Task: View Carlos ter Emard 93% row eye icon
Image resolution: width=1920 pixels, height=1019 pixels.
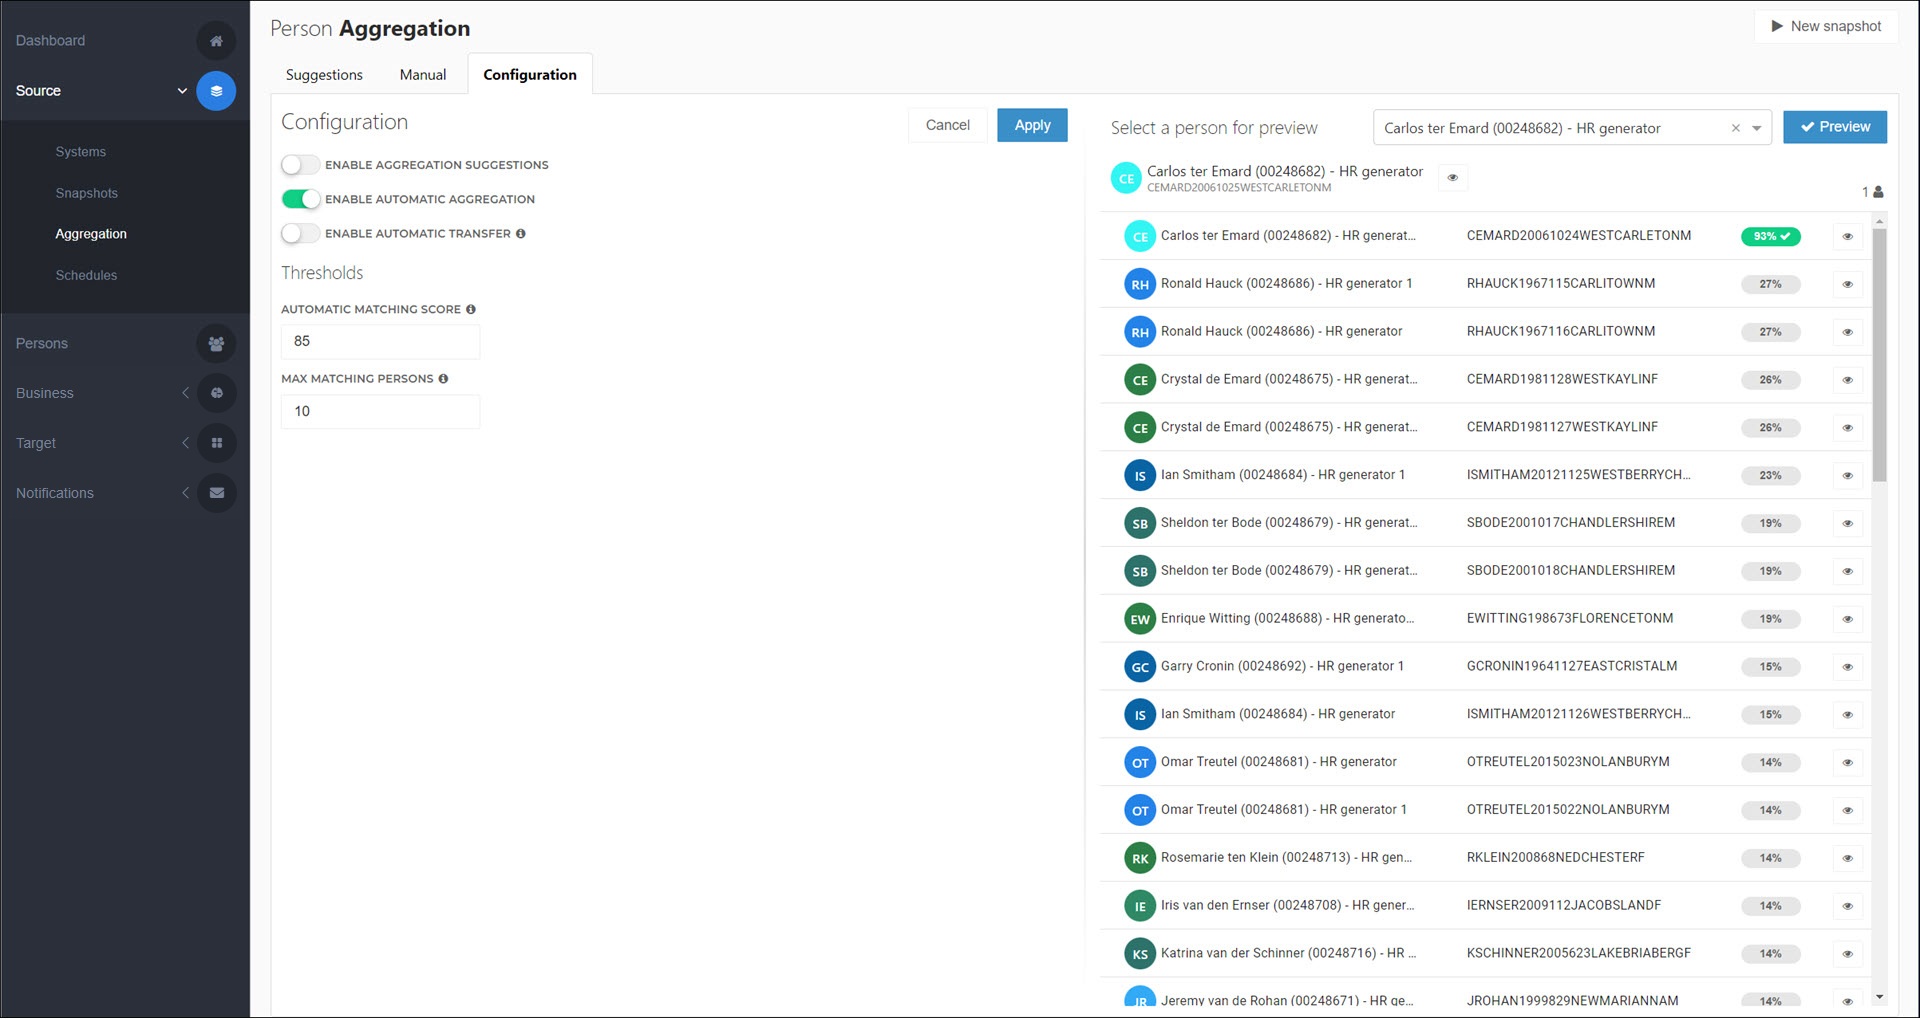Action: point(1847,237)
